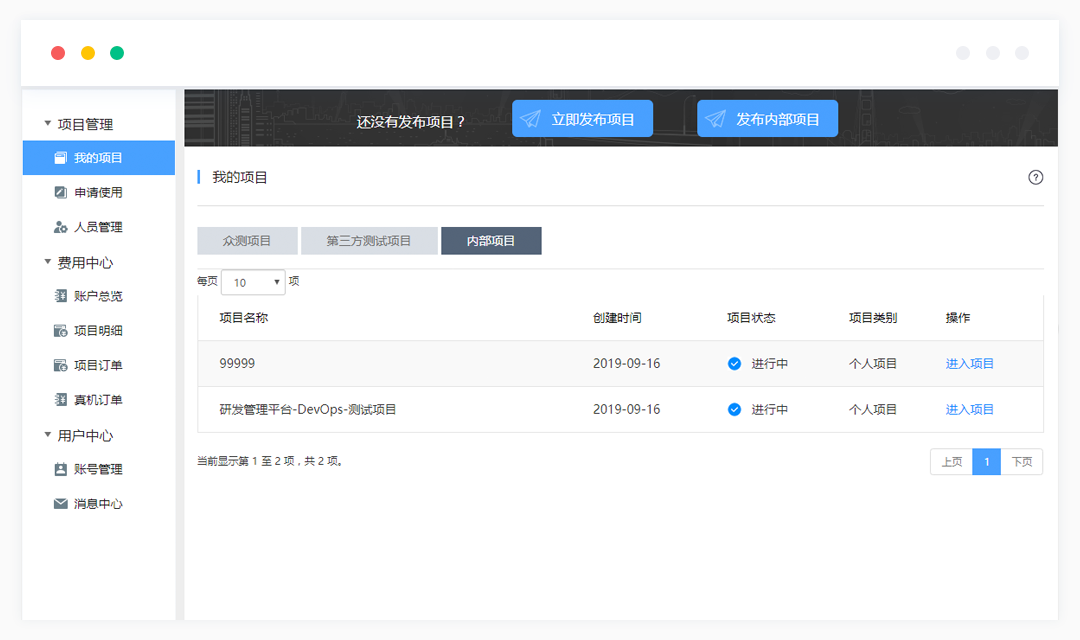
Task: Collapse the 项目管理 menu section
Action: click(47, 124)
